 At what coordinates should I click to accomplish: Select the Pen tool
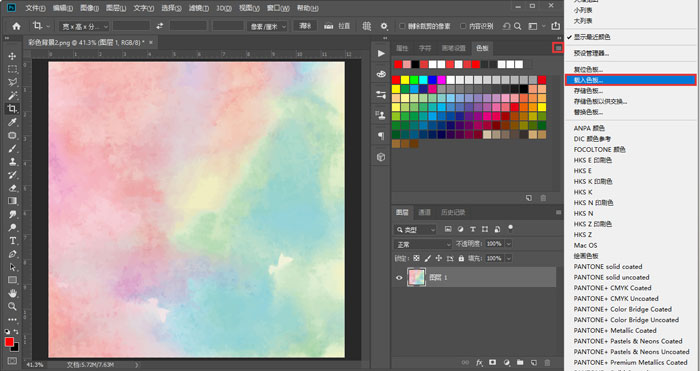point(12,254)
